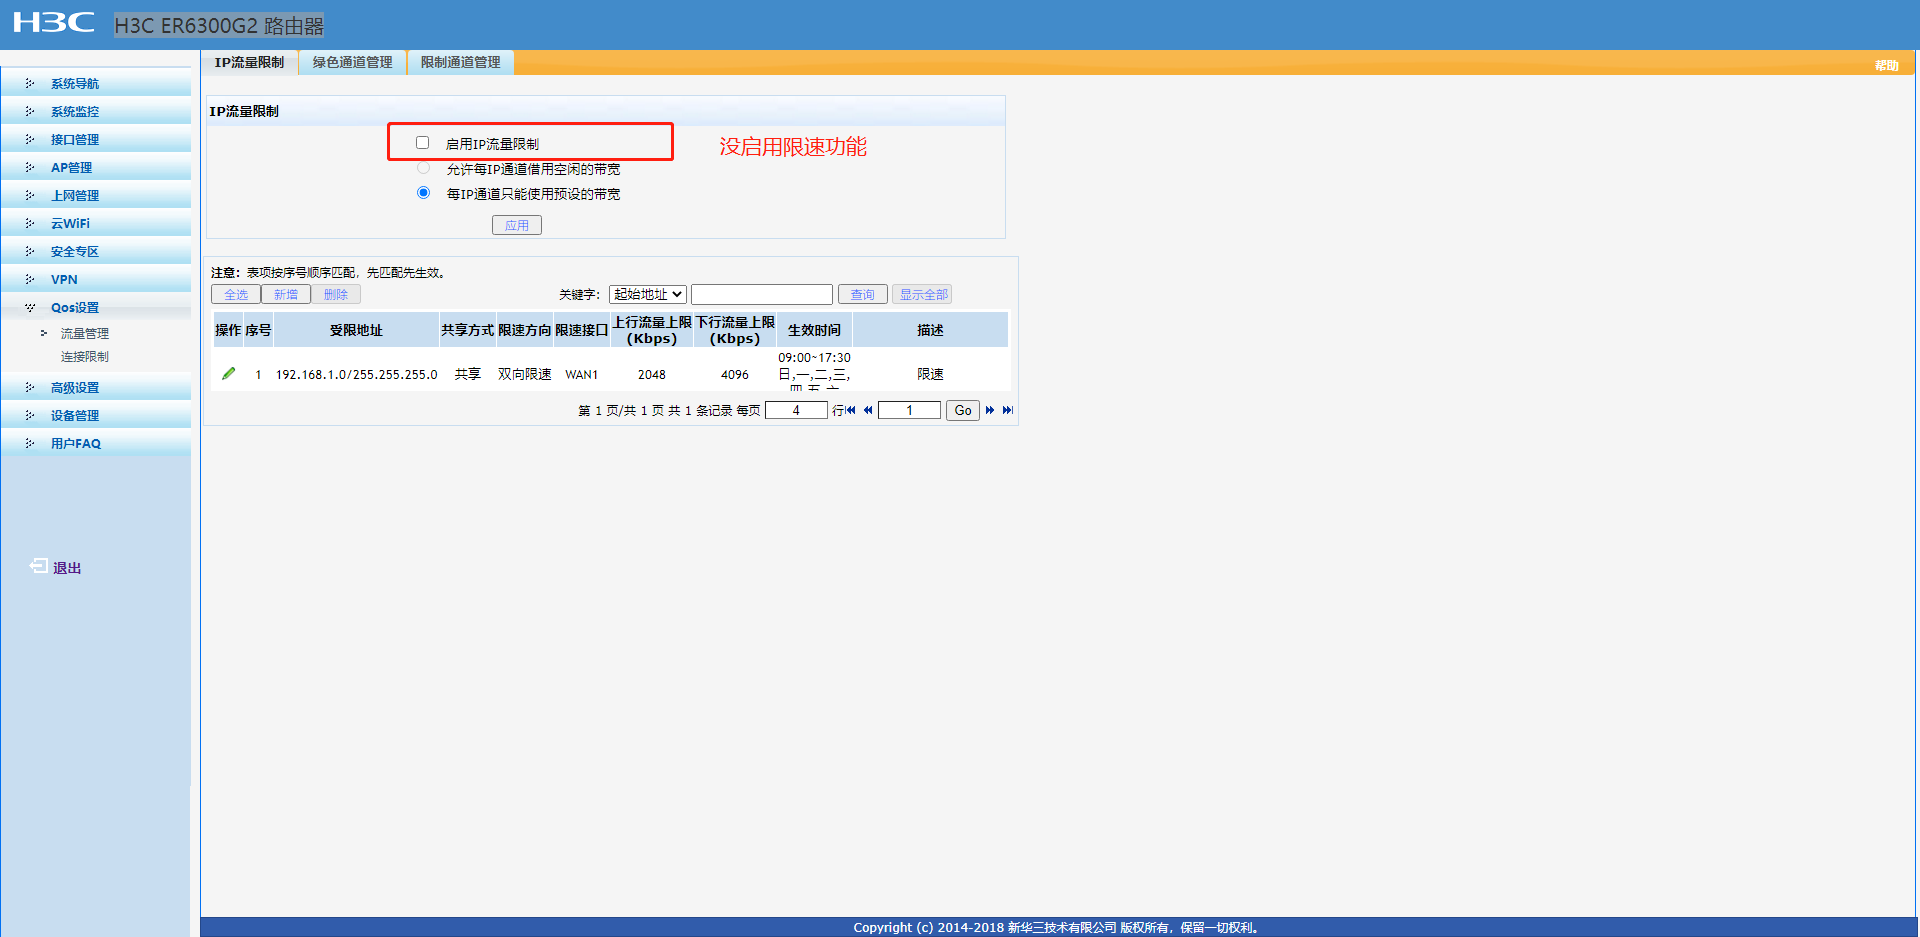Viewport: 1920px width, 937px height.
Task: Open the 起始地址 keyword dropdown
Action: pos(647,294)
